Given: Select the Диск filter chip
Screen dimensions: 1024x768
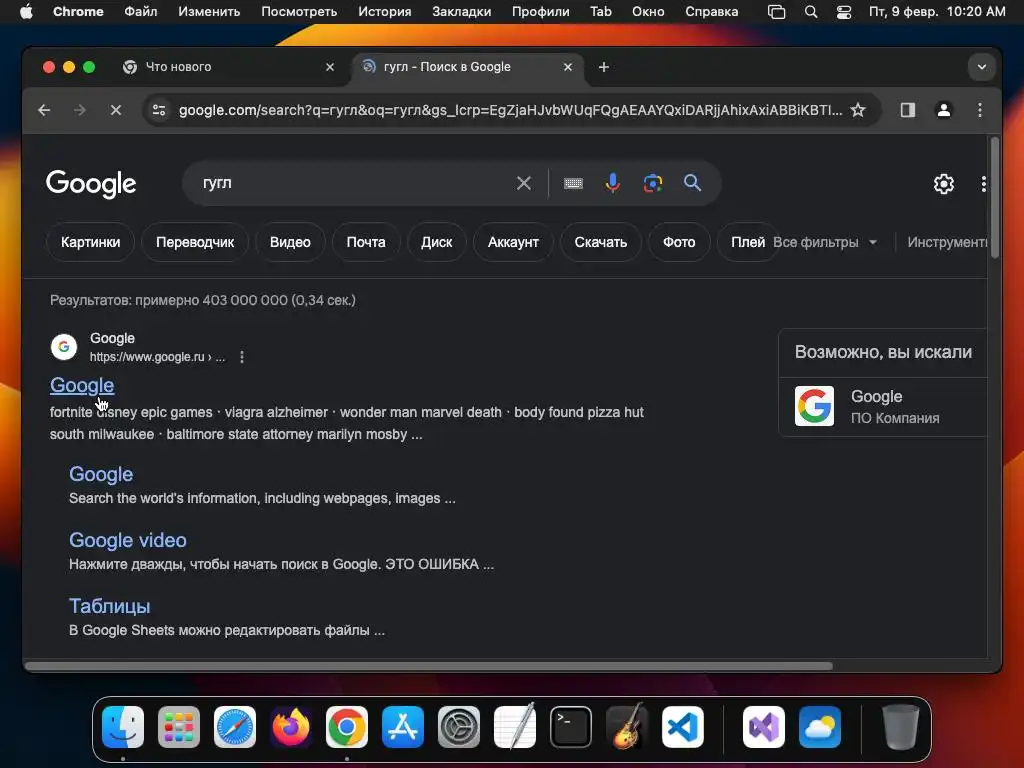Looking at the screenshot, I should [436, 242].
